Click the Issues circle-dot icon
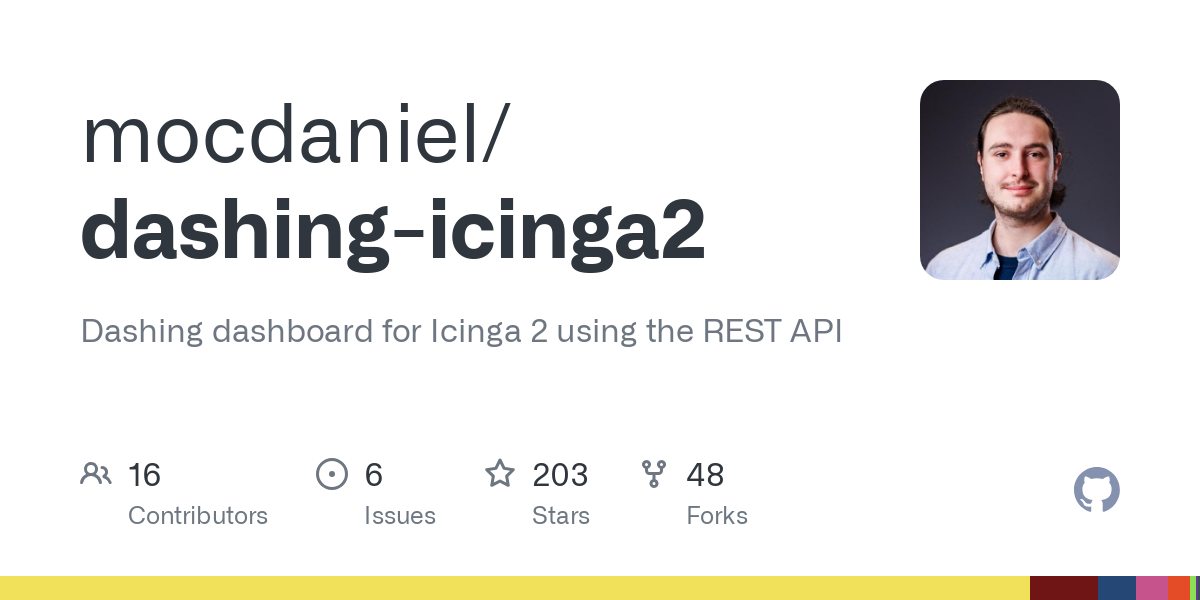Viewport: 1200px width, 600px height. (x=332, y=474)
